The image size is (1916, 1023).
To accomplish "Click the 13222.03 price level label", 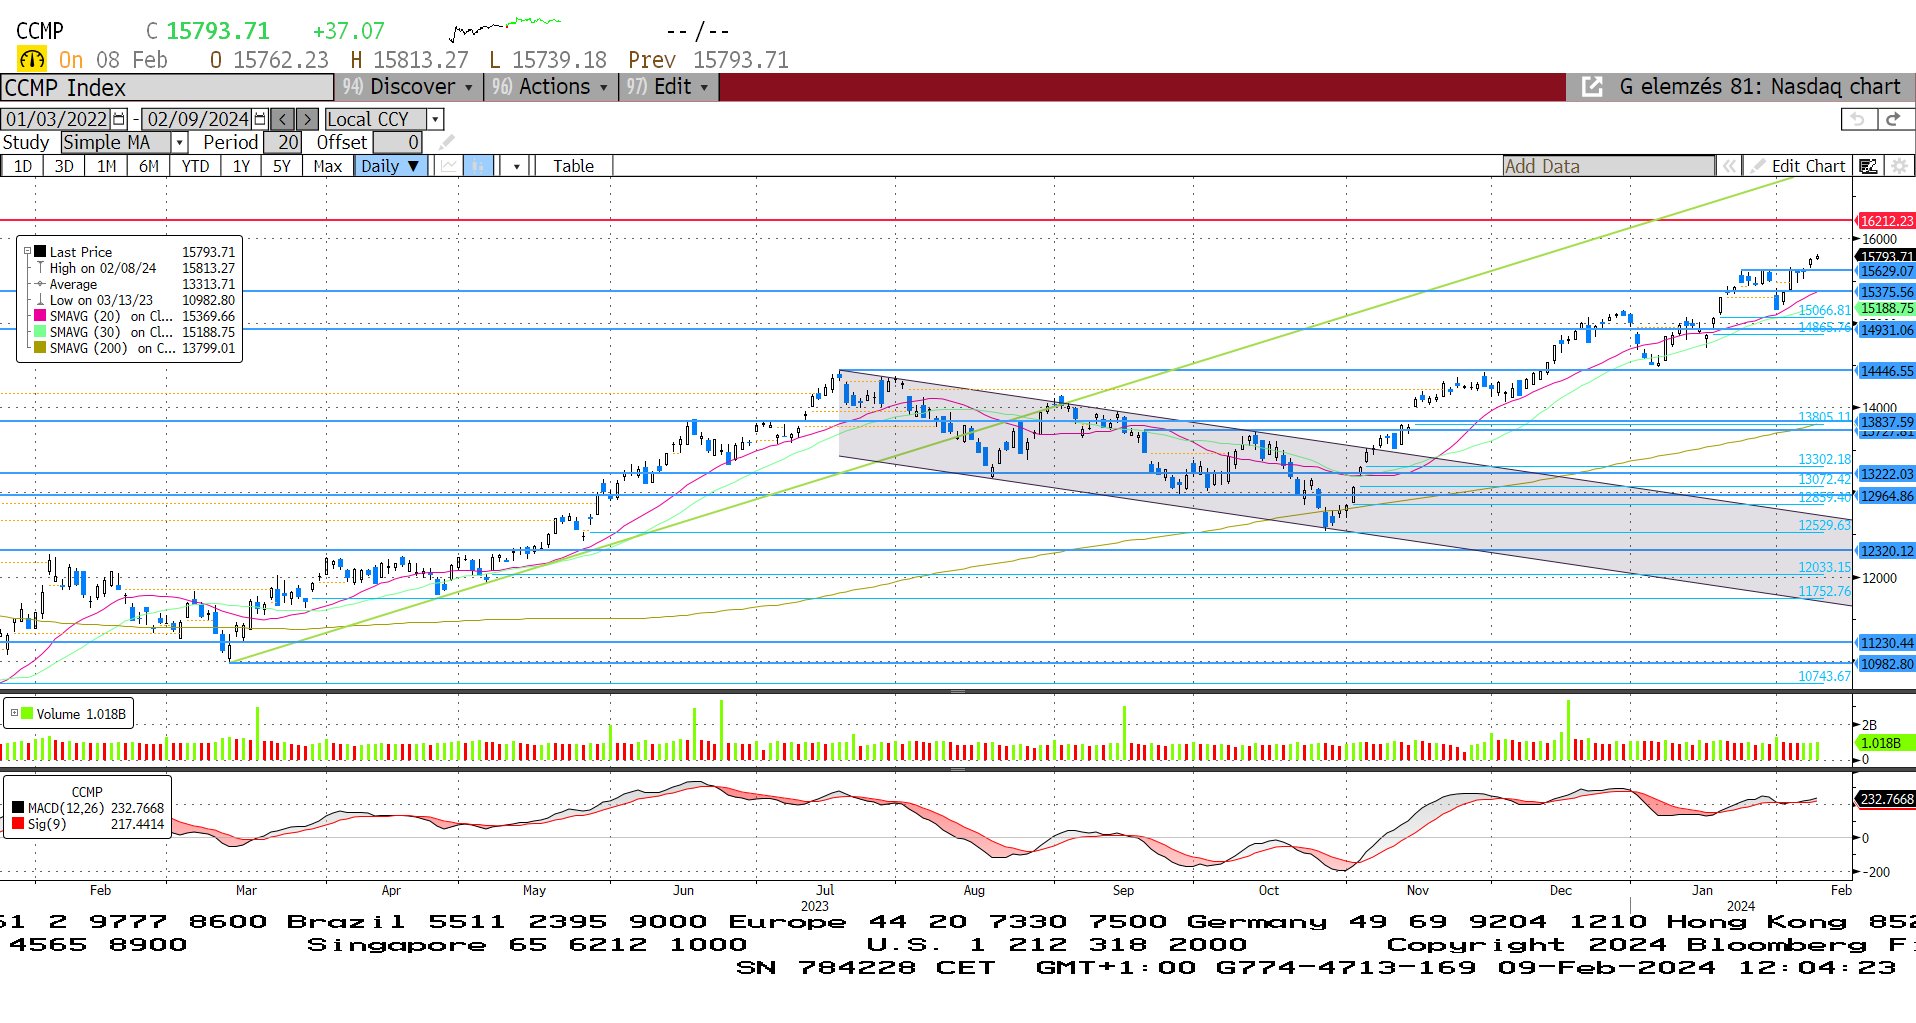I will tap(1886, 474).
